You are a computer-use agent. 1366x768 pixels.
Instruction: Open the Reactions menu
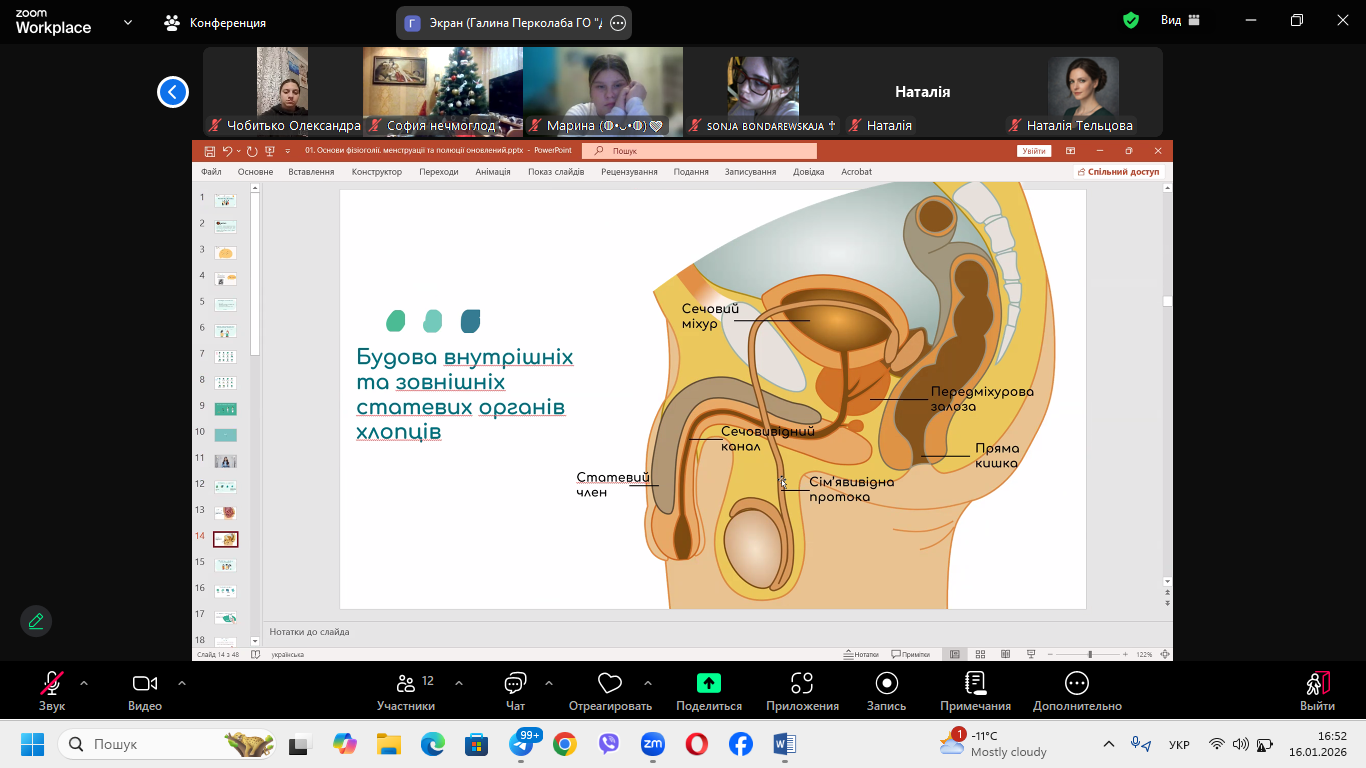point(609,690)
